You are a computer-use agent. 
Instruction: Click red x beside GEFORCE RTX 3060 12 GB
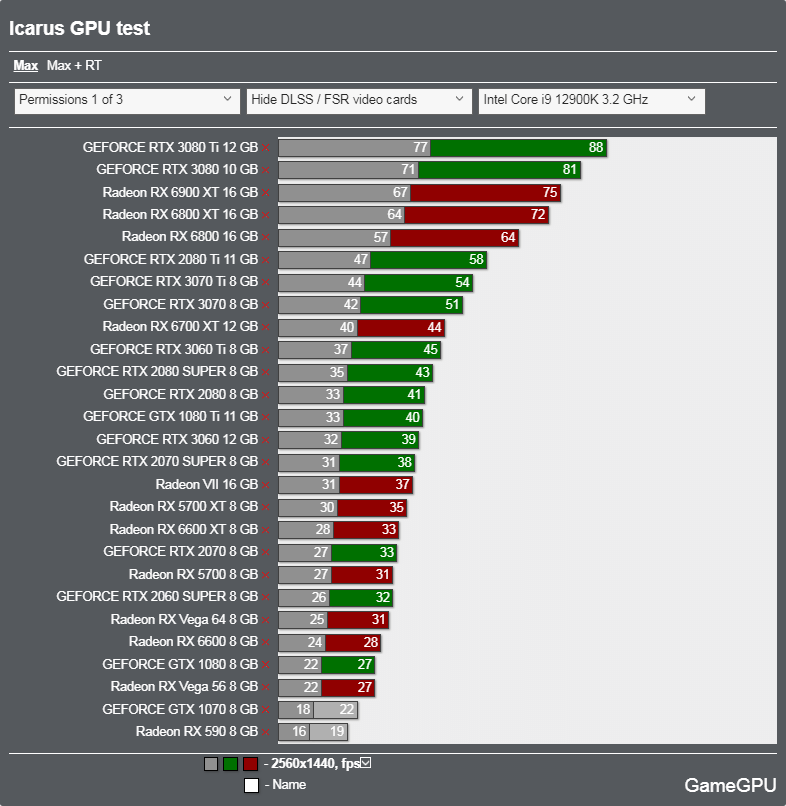click(266, 440)
